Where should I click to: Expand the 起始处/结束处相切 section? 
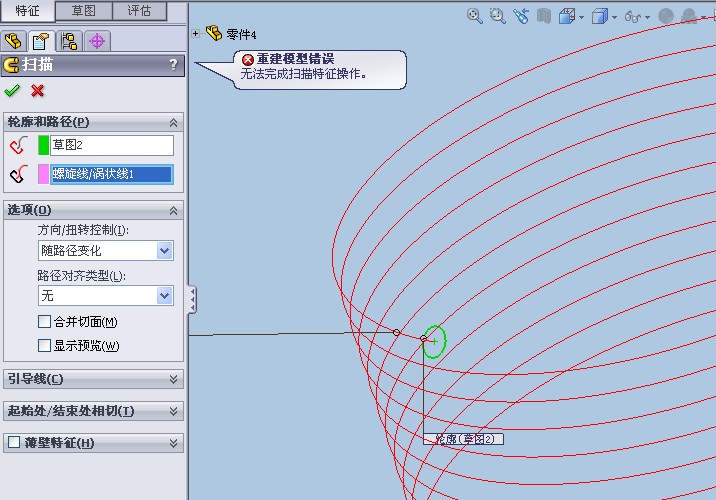[x=174, y=411]
